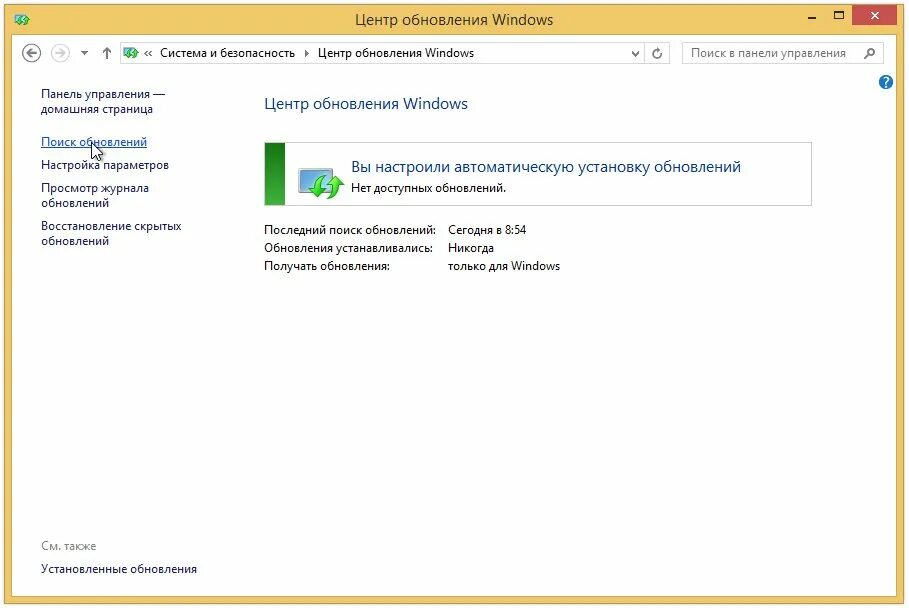Click the search magnifier icon

[869, 53]
